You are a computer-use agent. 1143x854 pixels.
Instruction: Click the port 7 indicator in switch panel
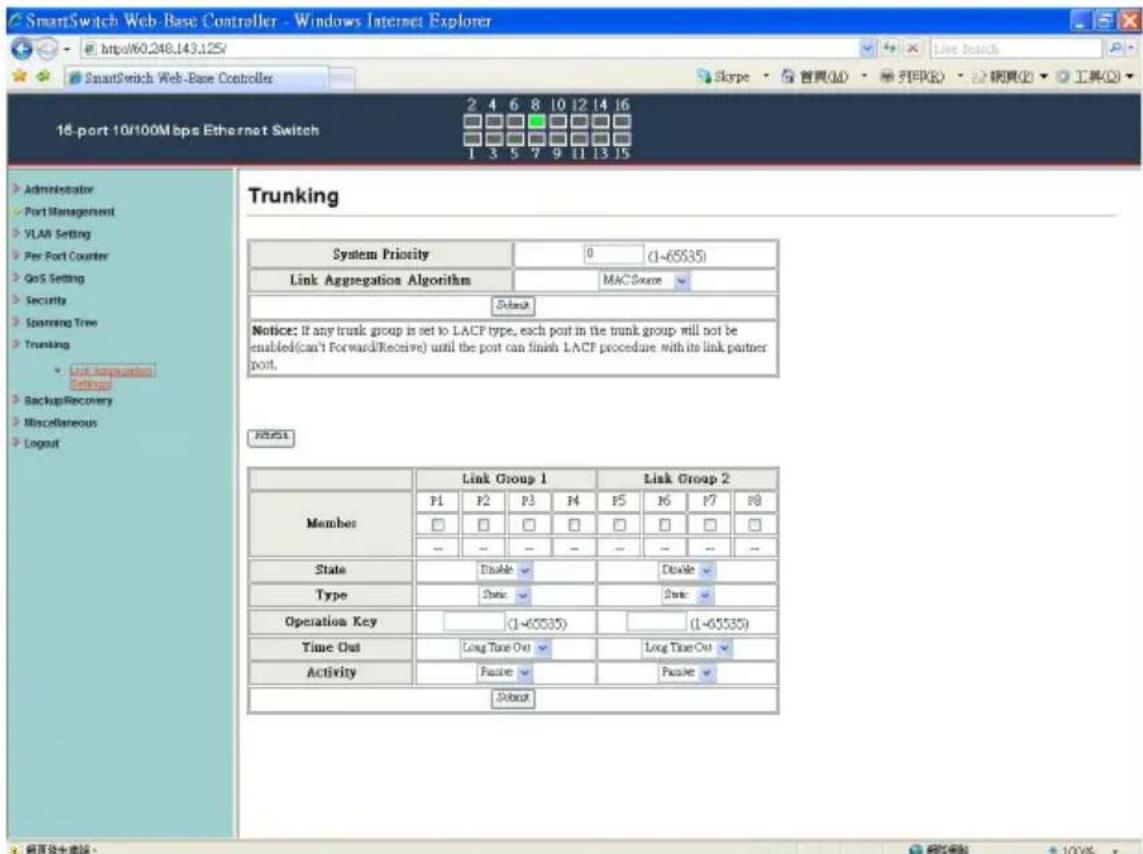coord(536,138)
